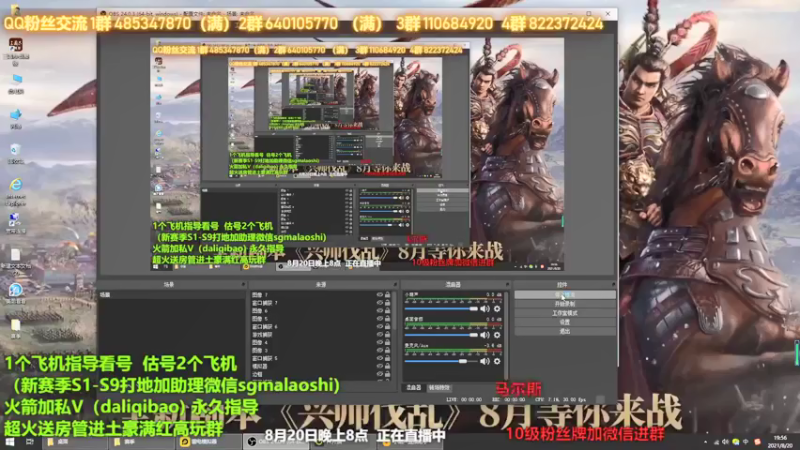Click the 开始录制 start recording button
The width and height of the screenshot is (800, 450).
pos(565,304)
